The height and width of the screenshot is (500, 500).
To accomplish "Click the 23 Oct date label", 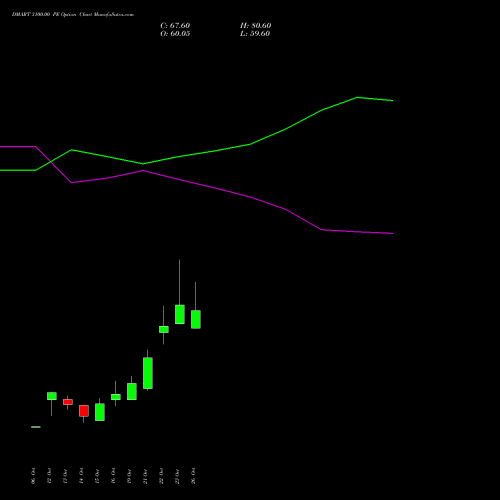I will point(177,476).
